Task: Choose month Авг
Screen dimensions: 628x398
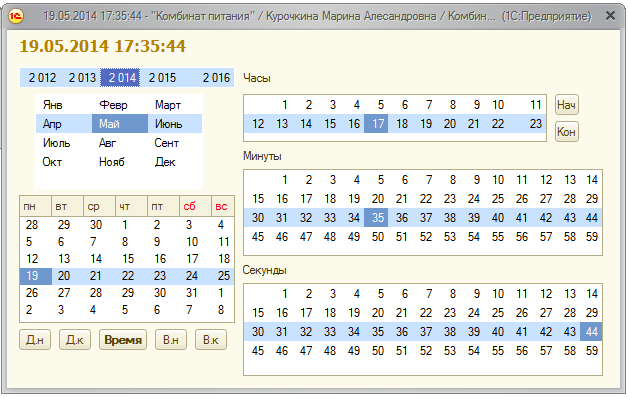Action: (107, 143)
